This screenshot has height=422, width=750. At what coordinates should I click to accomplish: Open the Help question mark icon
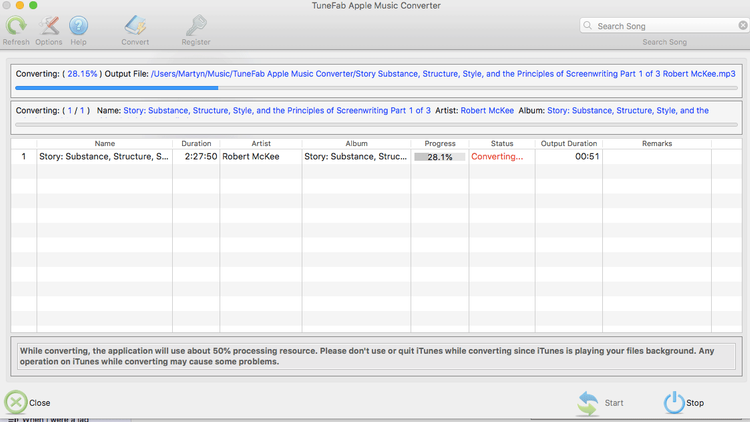(78, 25)
